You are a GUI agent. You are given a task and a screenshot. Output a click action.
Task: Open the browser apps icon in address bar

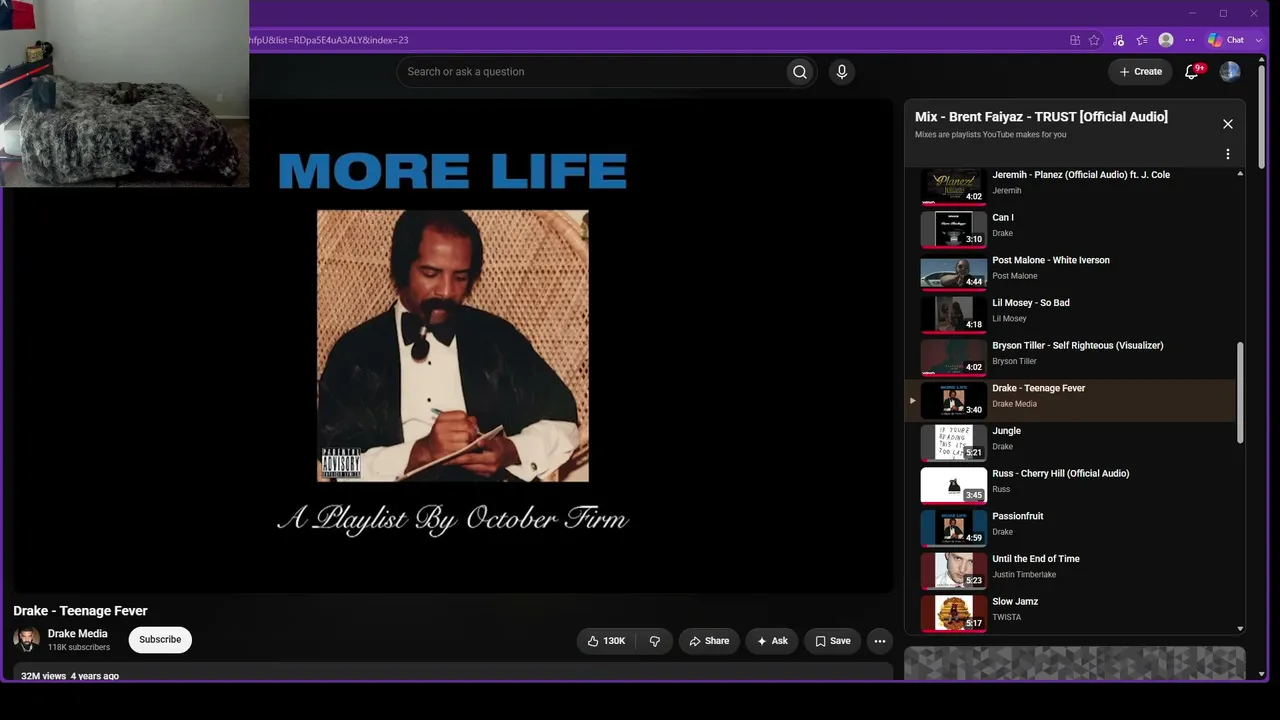pos(1075,40)
